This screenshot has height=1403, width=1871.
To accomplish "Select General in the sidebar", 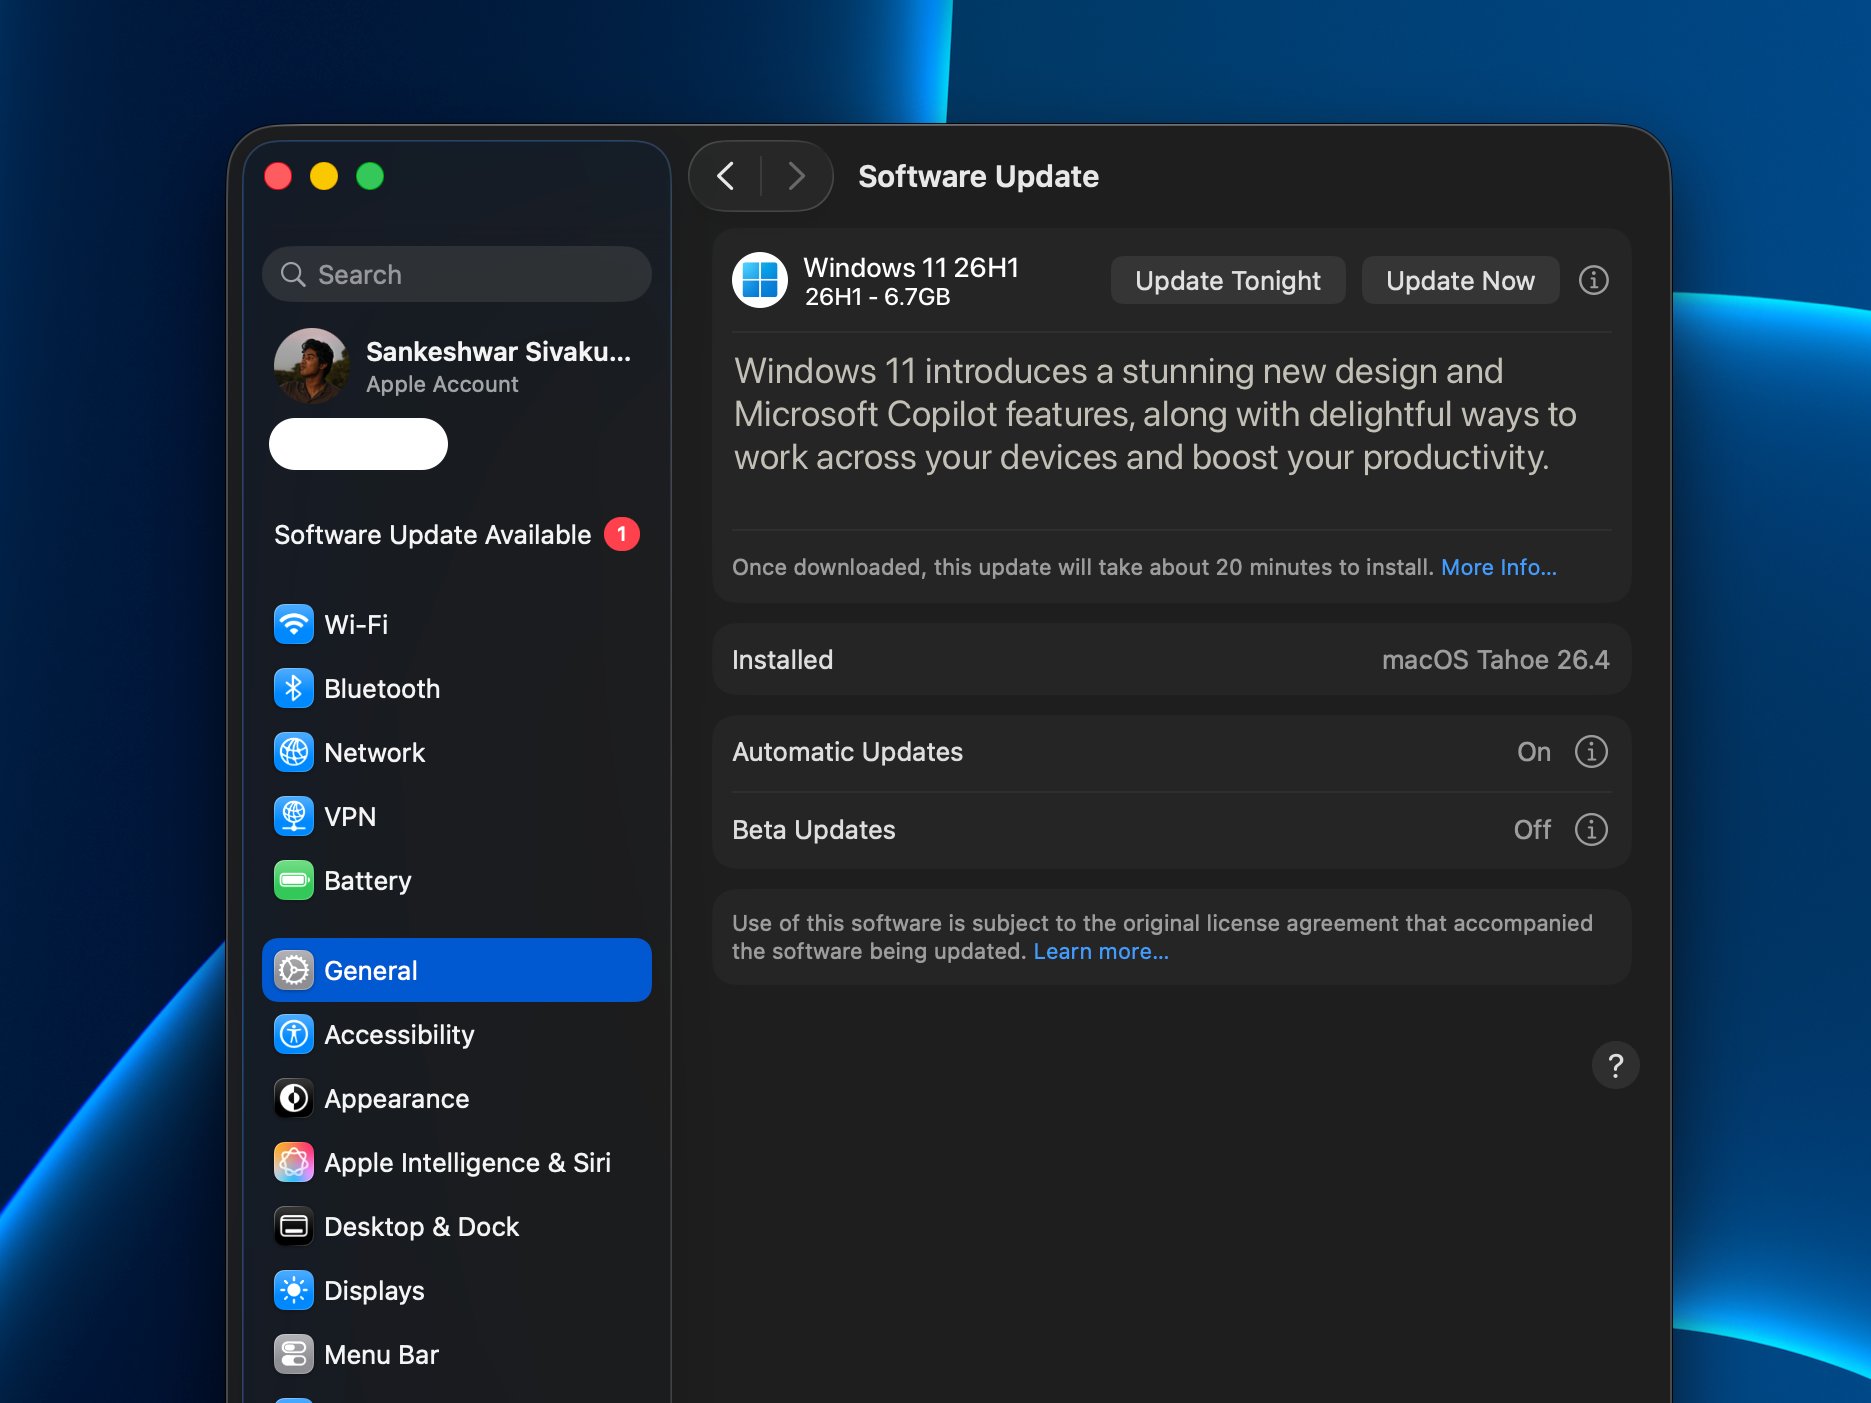I will [x=456, y=970].
